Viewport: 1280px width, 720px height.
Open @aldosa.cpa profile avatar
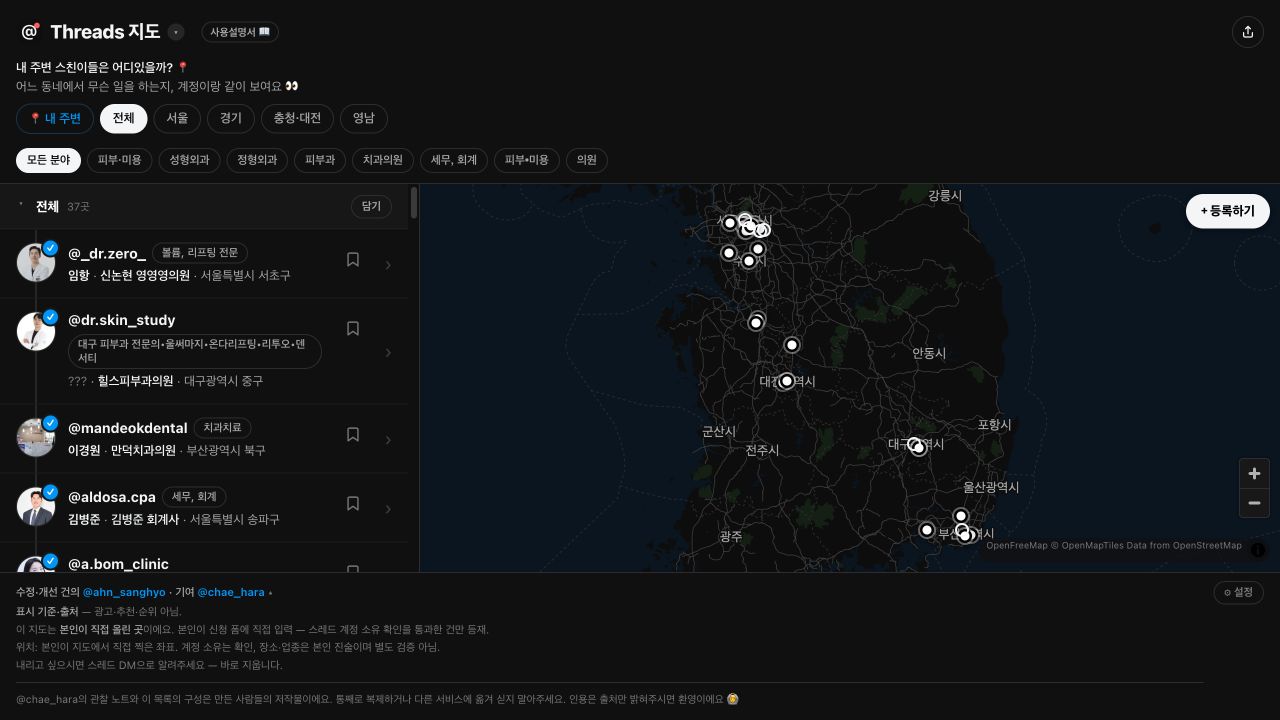click(x=36, y=506)
